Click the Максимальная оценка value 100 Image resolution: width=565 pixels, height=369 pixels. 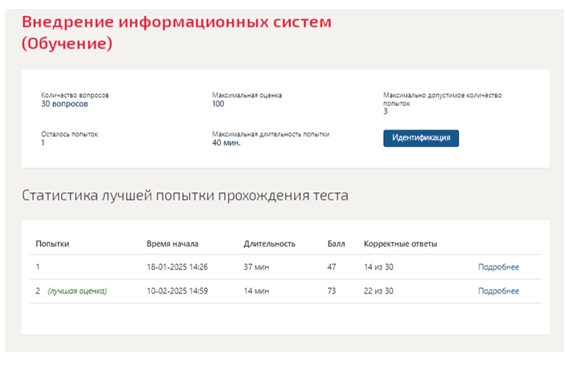[218, 104]
